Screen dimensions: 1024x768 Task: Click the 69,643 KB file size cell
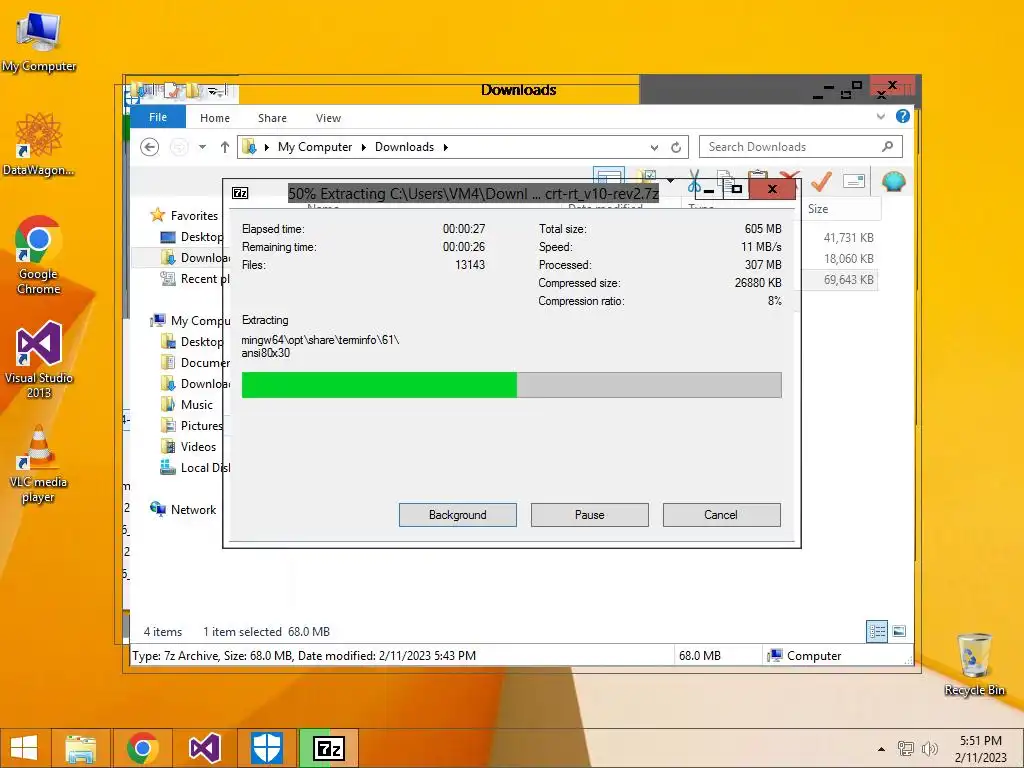pos(848,280)
